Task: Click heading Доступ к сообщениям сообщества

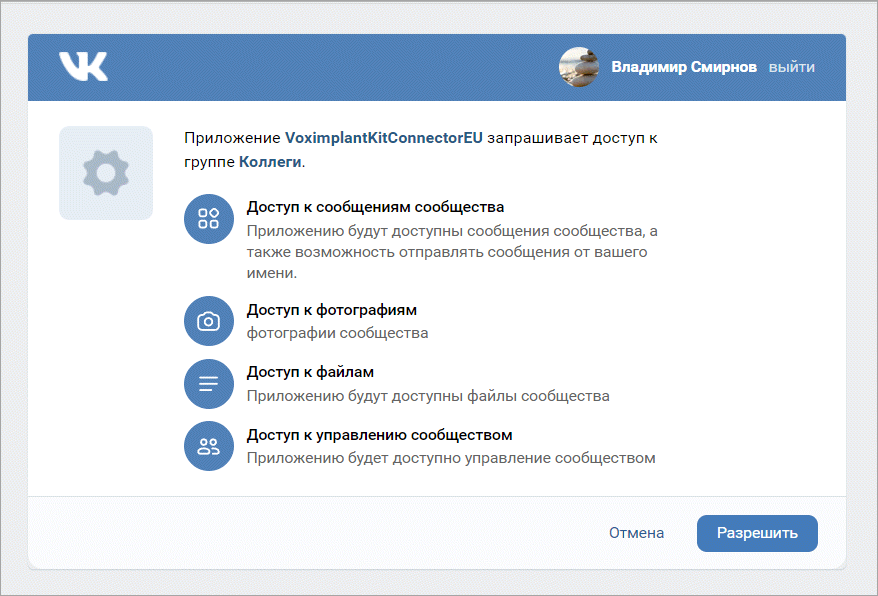Action: point(375,207)
